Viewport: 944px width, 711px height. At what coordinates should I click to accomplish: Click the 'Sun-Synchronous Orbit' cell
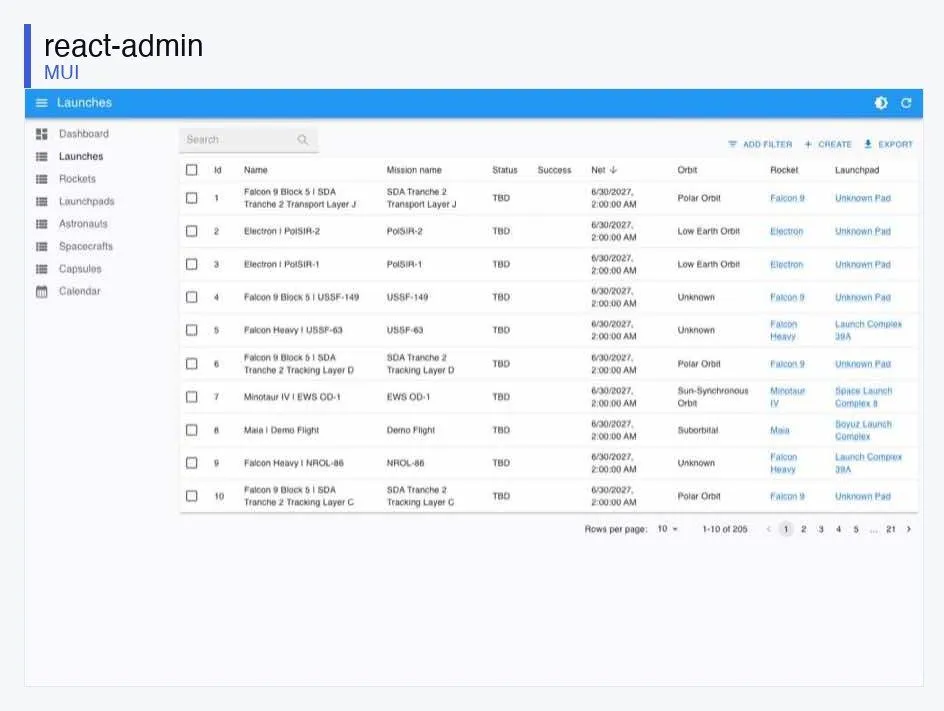coord(713,397)
